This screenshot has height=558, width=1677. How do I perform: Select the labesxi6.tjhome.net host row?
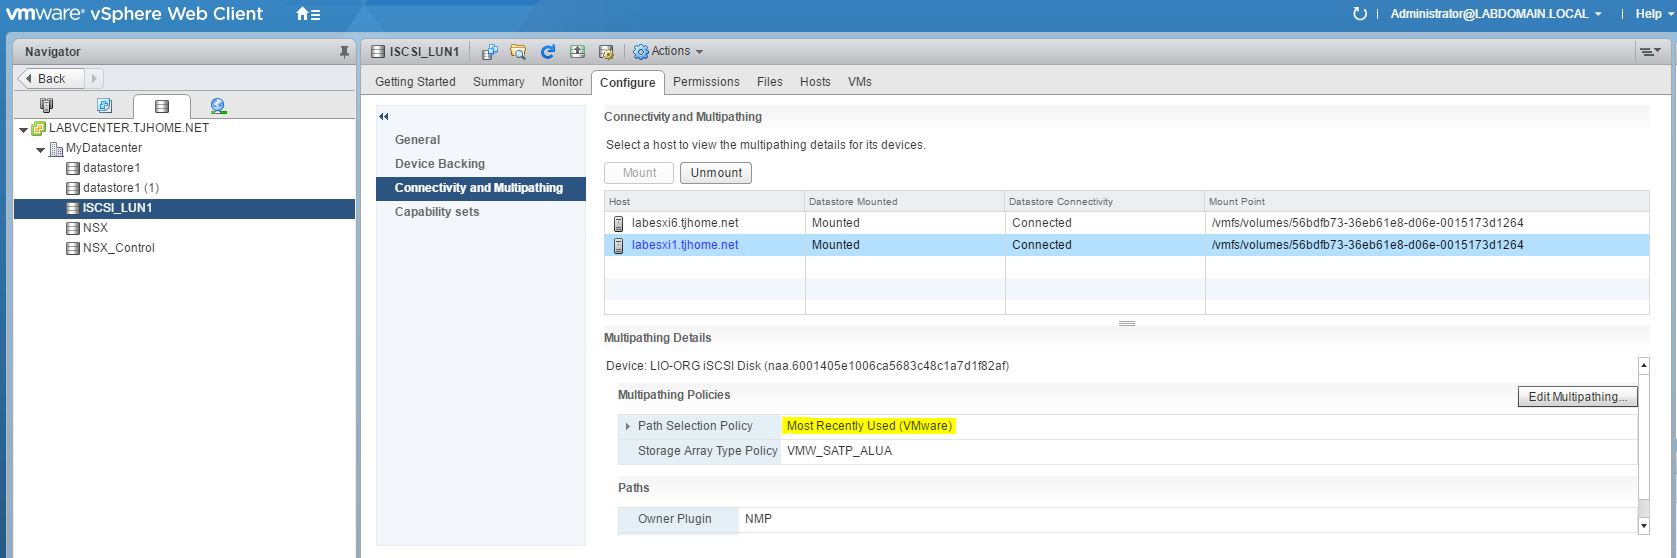point(1127,223)
